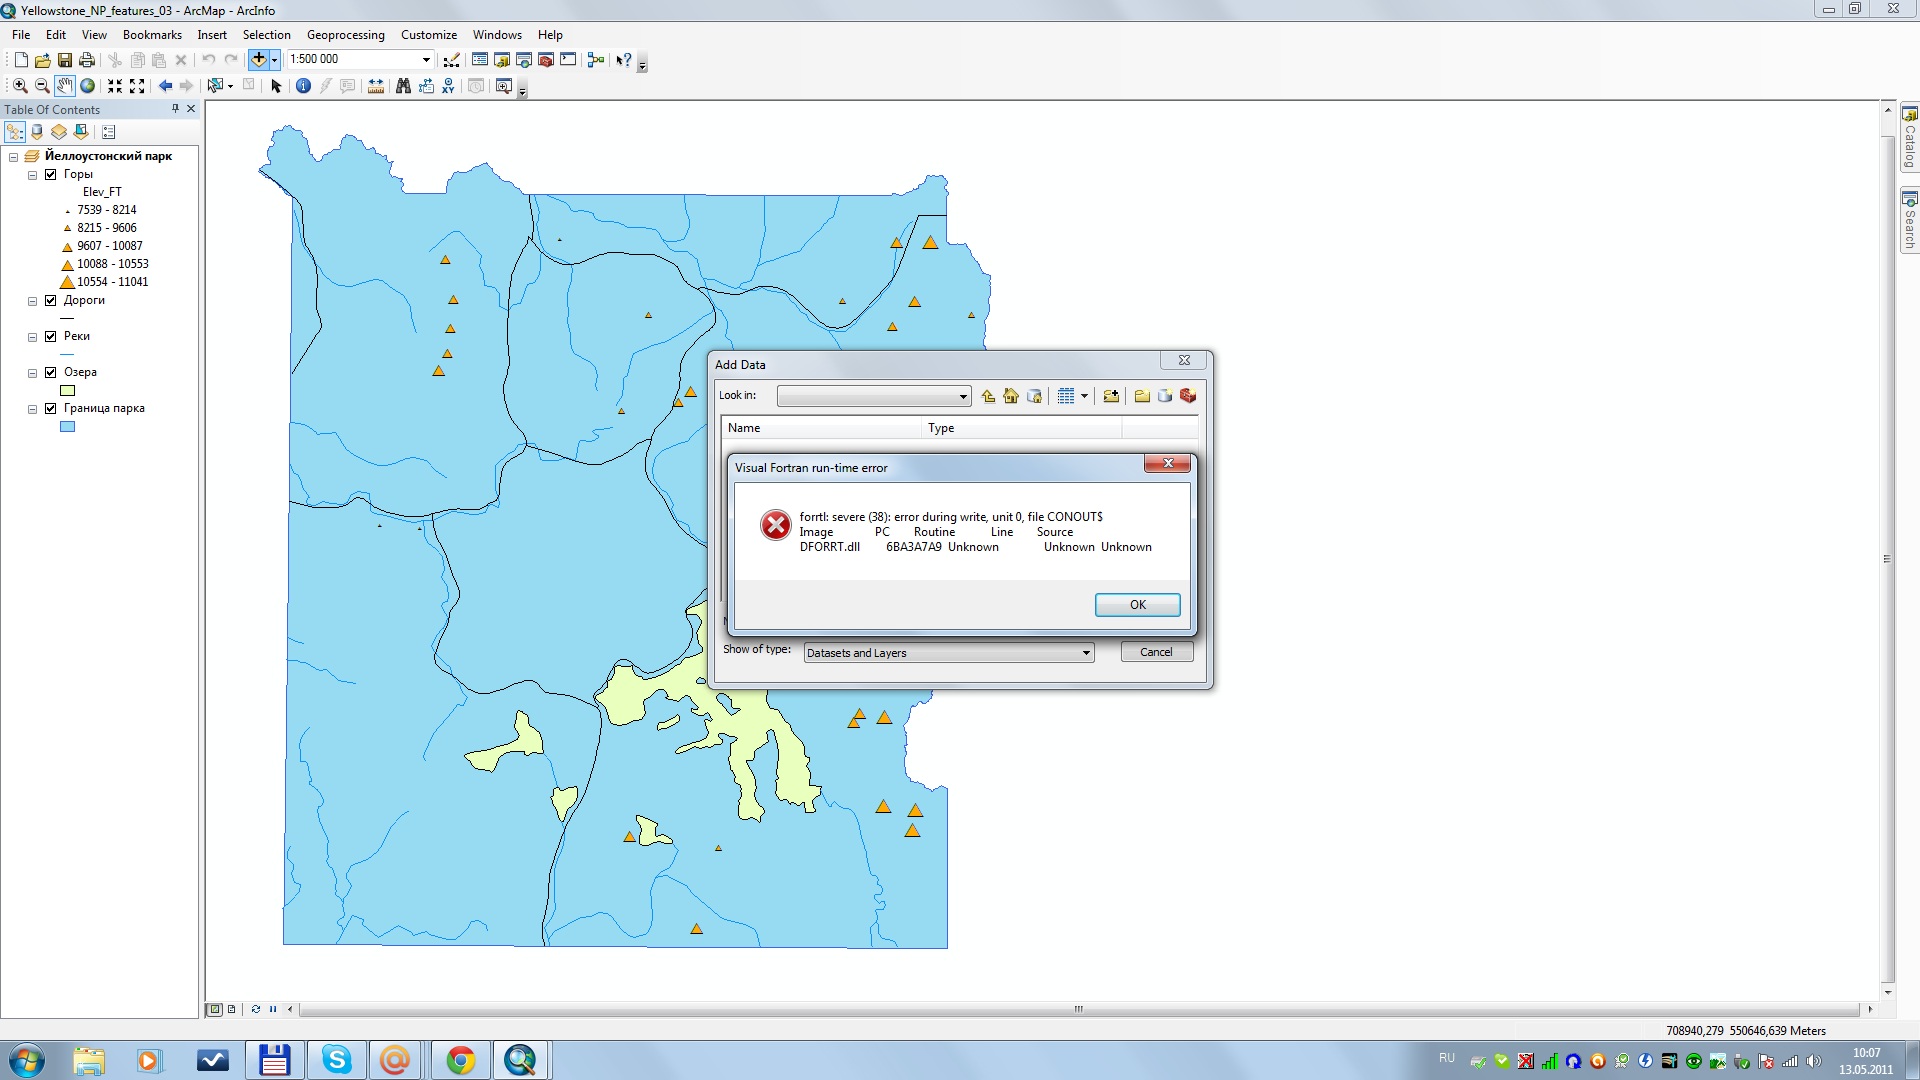Click the Open map document icon
The image size is (1920, 1080).
[x=42, y=60]
